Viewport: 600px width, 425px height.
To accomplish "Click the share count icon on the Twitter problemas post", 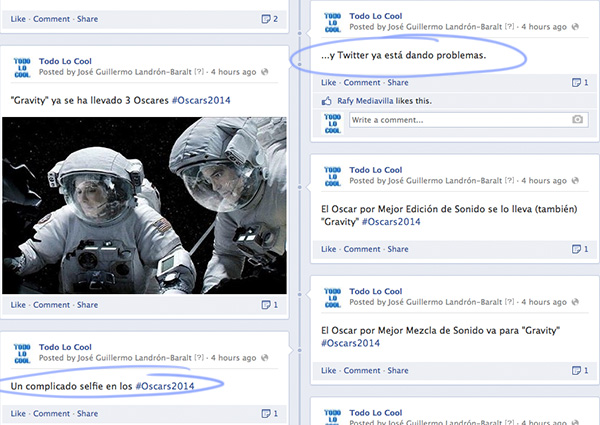I will tap(576, 83).
